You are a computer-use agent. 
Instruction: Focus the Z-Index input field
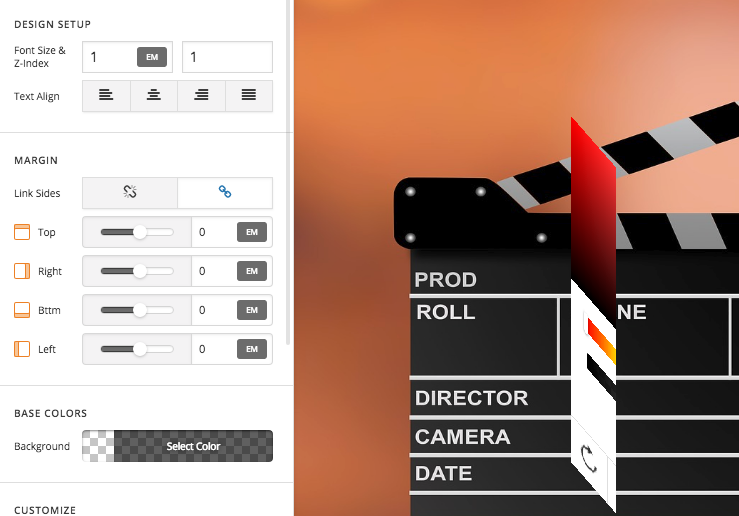click(x=227, y=57)
